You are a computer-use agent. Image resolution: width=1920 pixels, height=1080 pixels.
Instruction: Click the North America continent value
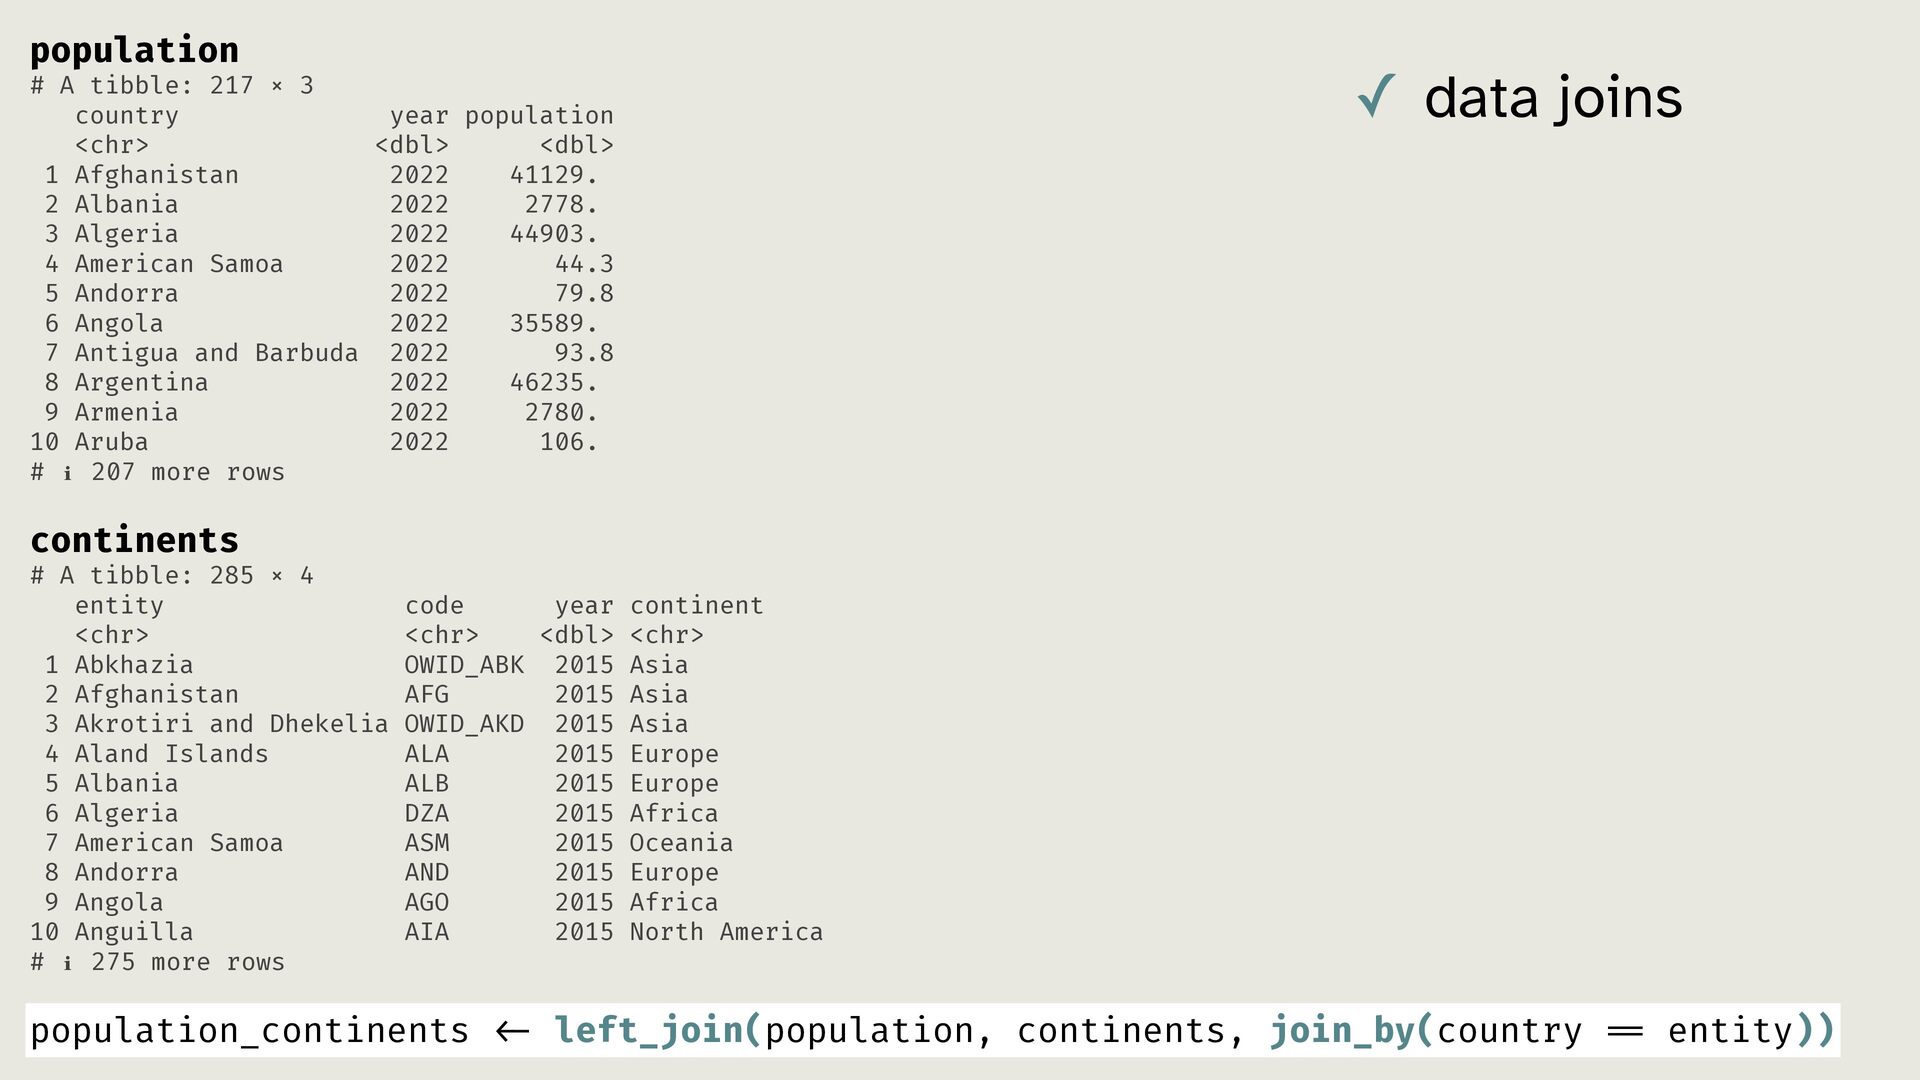[x=726, y=932]
